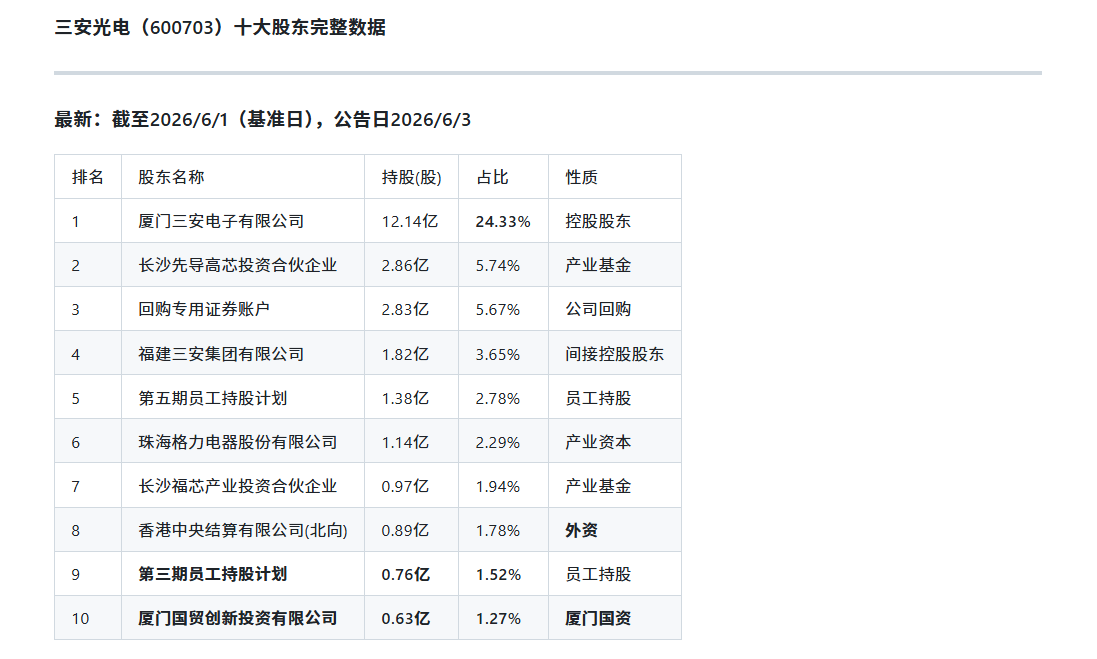The image size is (1097, 659).
Task: Click the 1.82亿 holding value
Action: point(405,354)
